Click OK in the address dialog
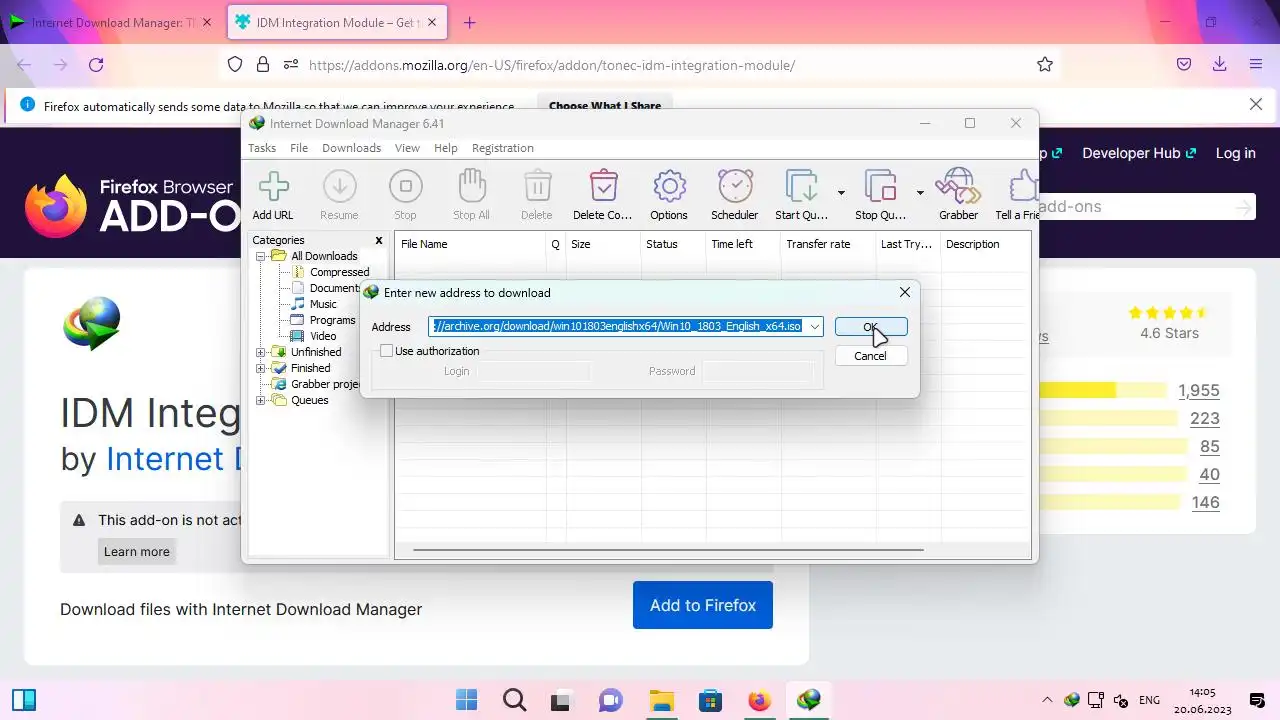The width and height of the screenshot is (1280, 720). coord(870,327)
